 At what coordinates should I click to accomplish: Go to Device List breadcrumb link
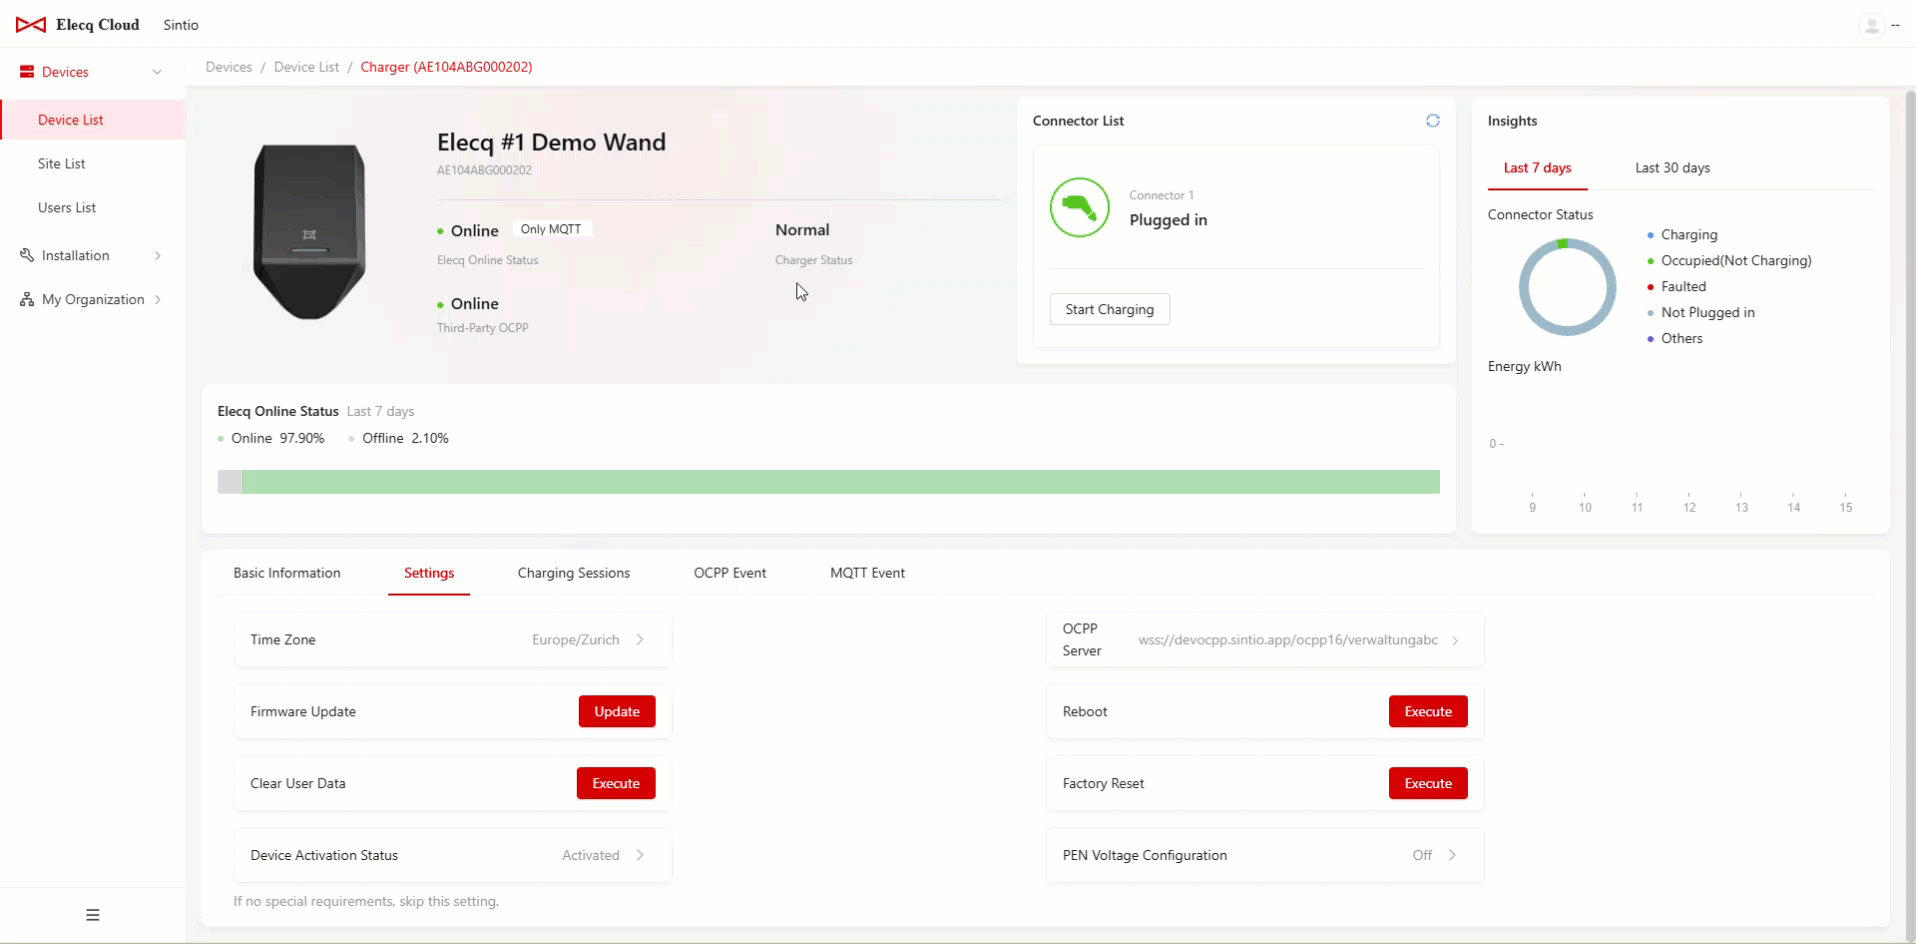click(x=307, y=67)
